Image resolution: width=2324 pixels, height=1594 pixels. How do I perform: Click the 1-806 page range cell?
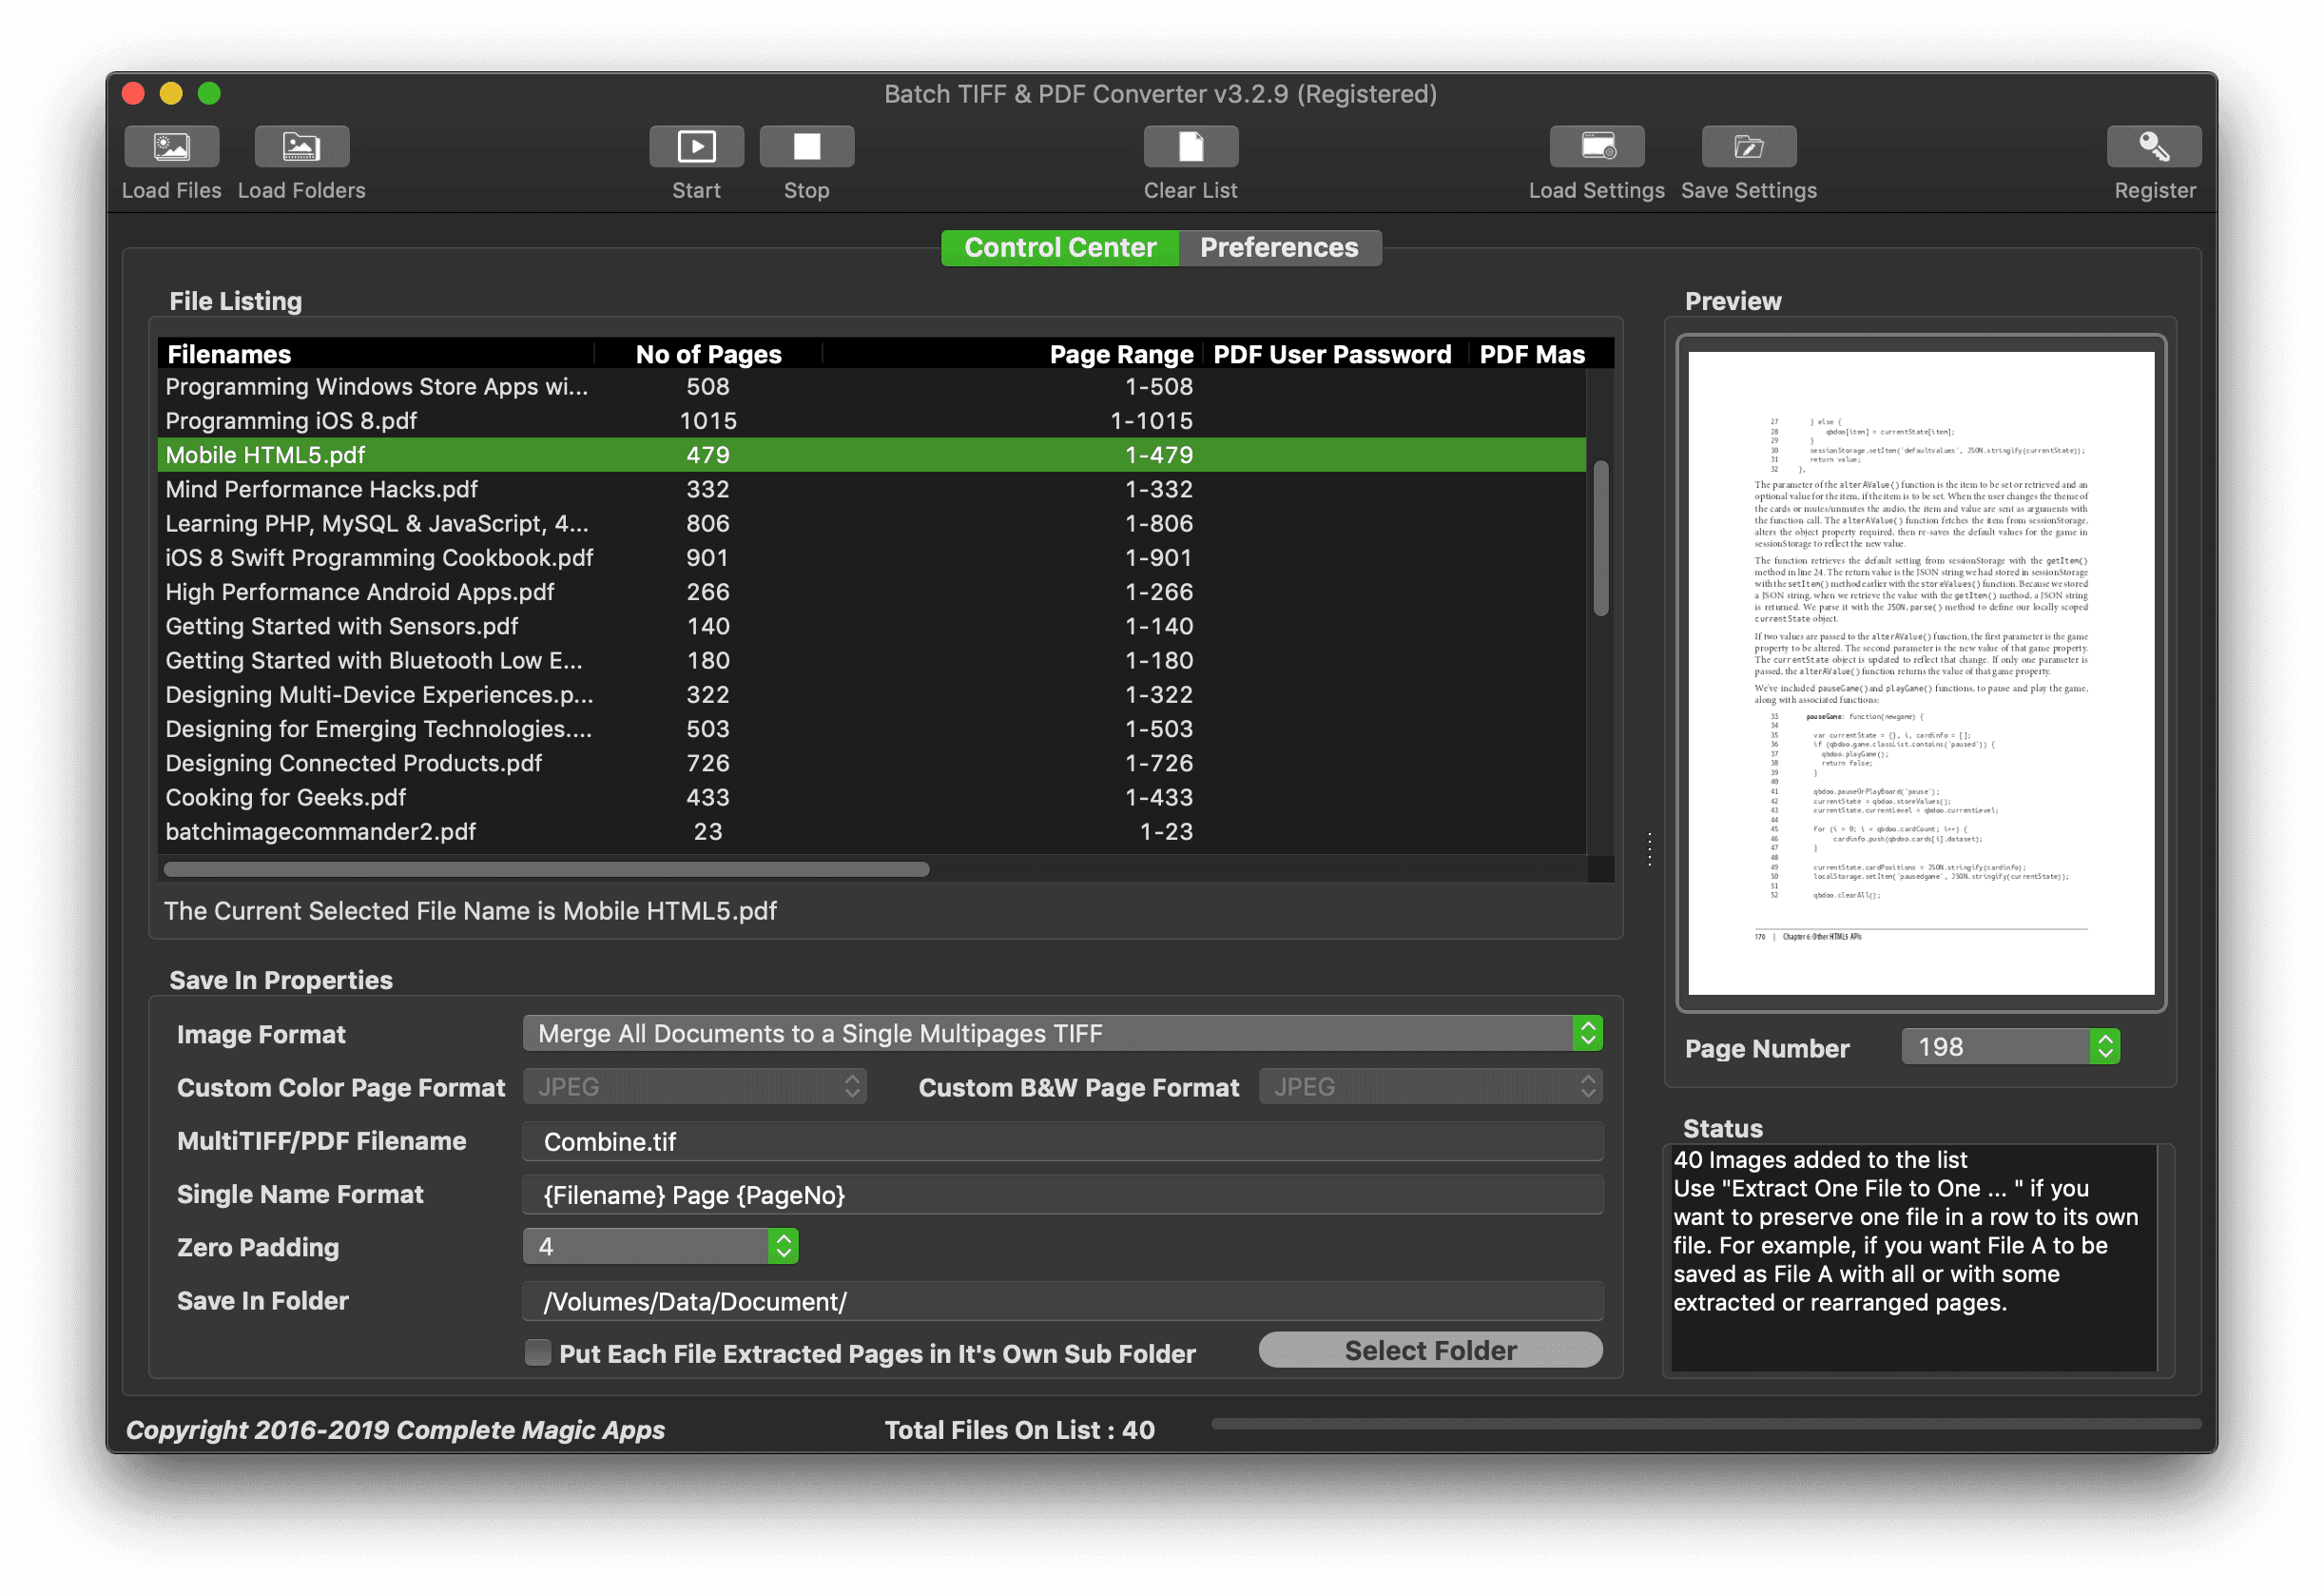(x=1159, y=523)
